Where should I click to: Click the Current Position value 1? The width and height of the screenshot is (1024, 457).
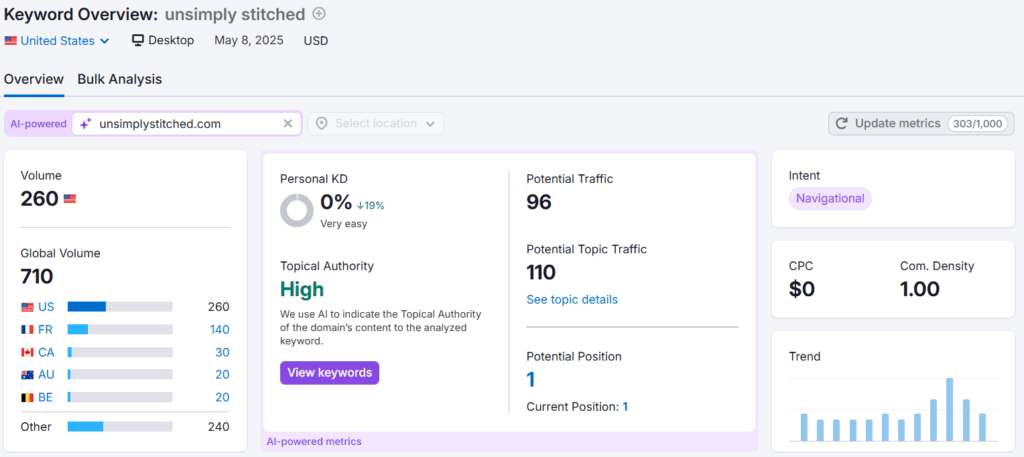(625, 407)
